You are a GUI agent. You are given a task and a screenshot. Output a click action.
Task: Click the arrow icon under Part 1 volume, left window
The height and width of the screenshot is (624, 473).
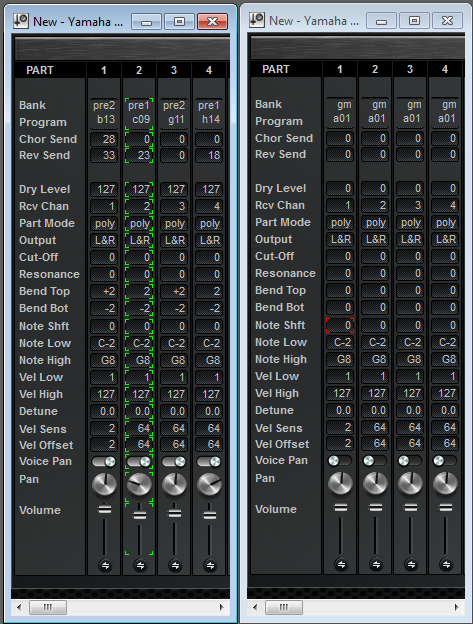click(105, 565)
